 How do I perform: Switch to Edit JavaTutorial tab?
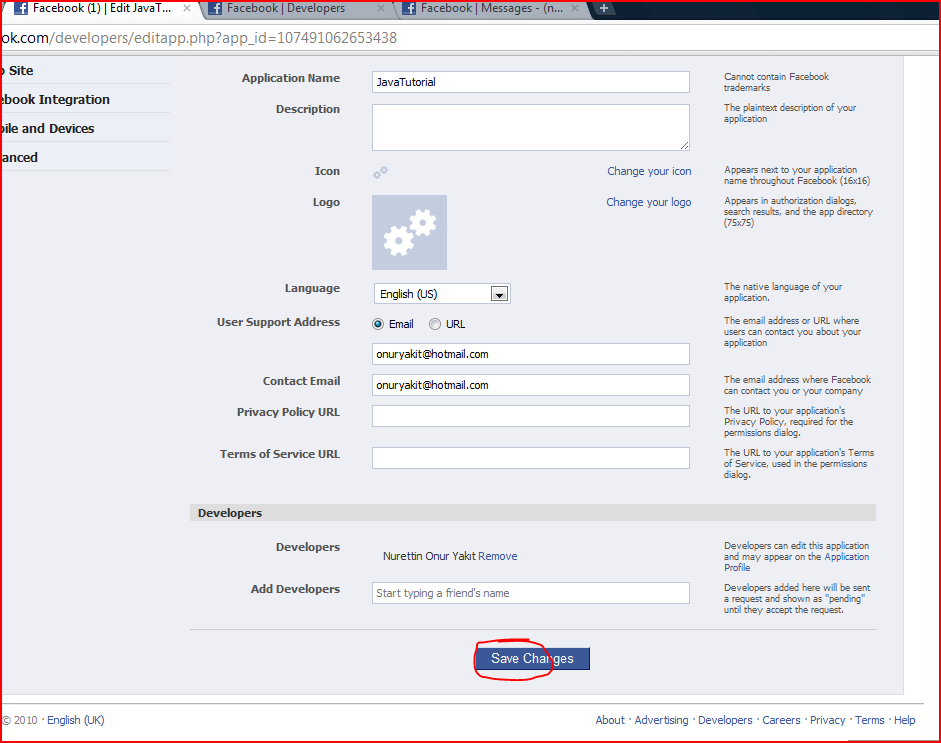point(99,8)
